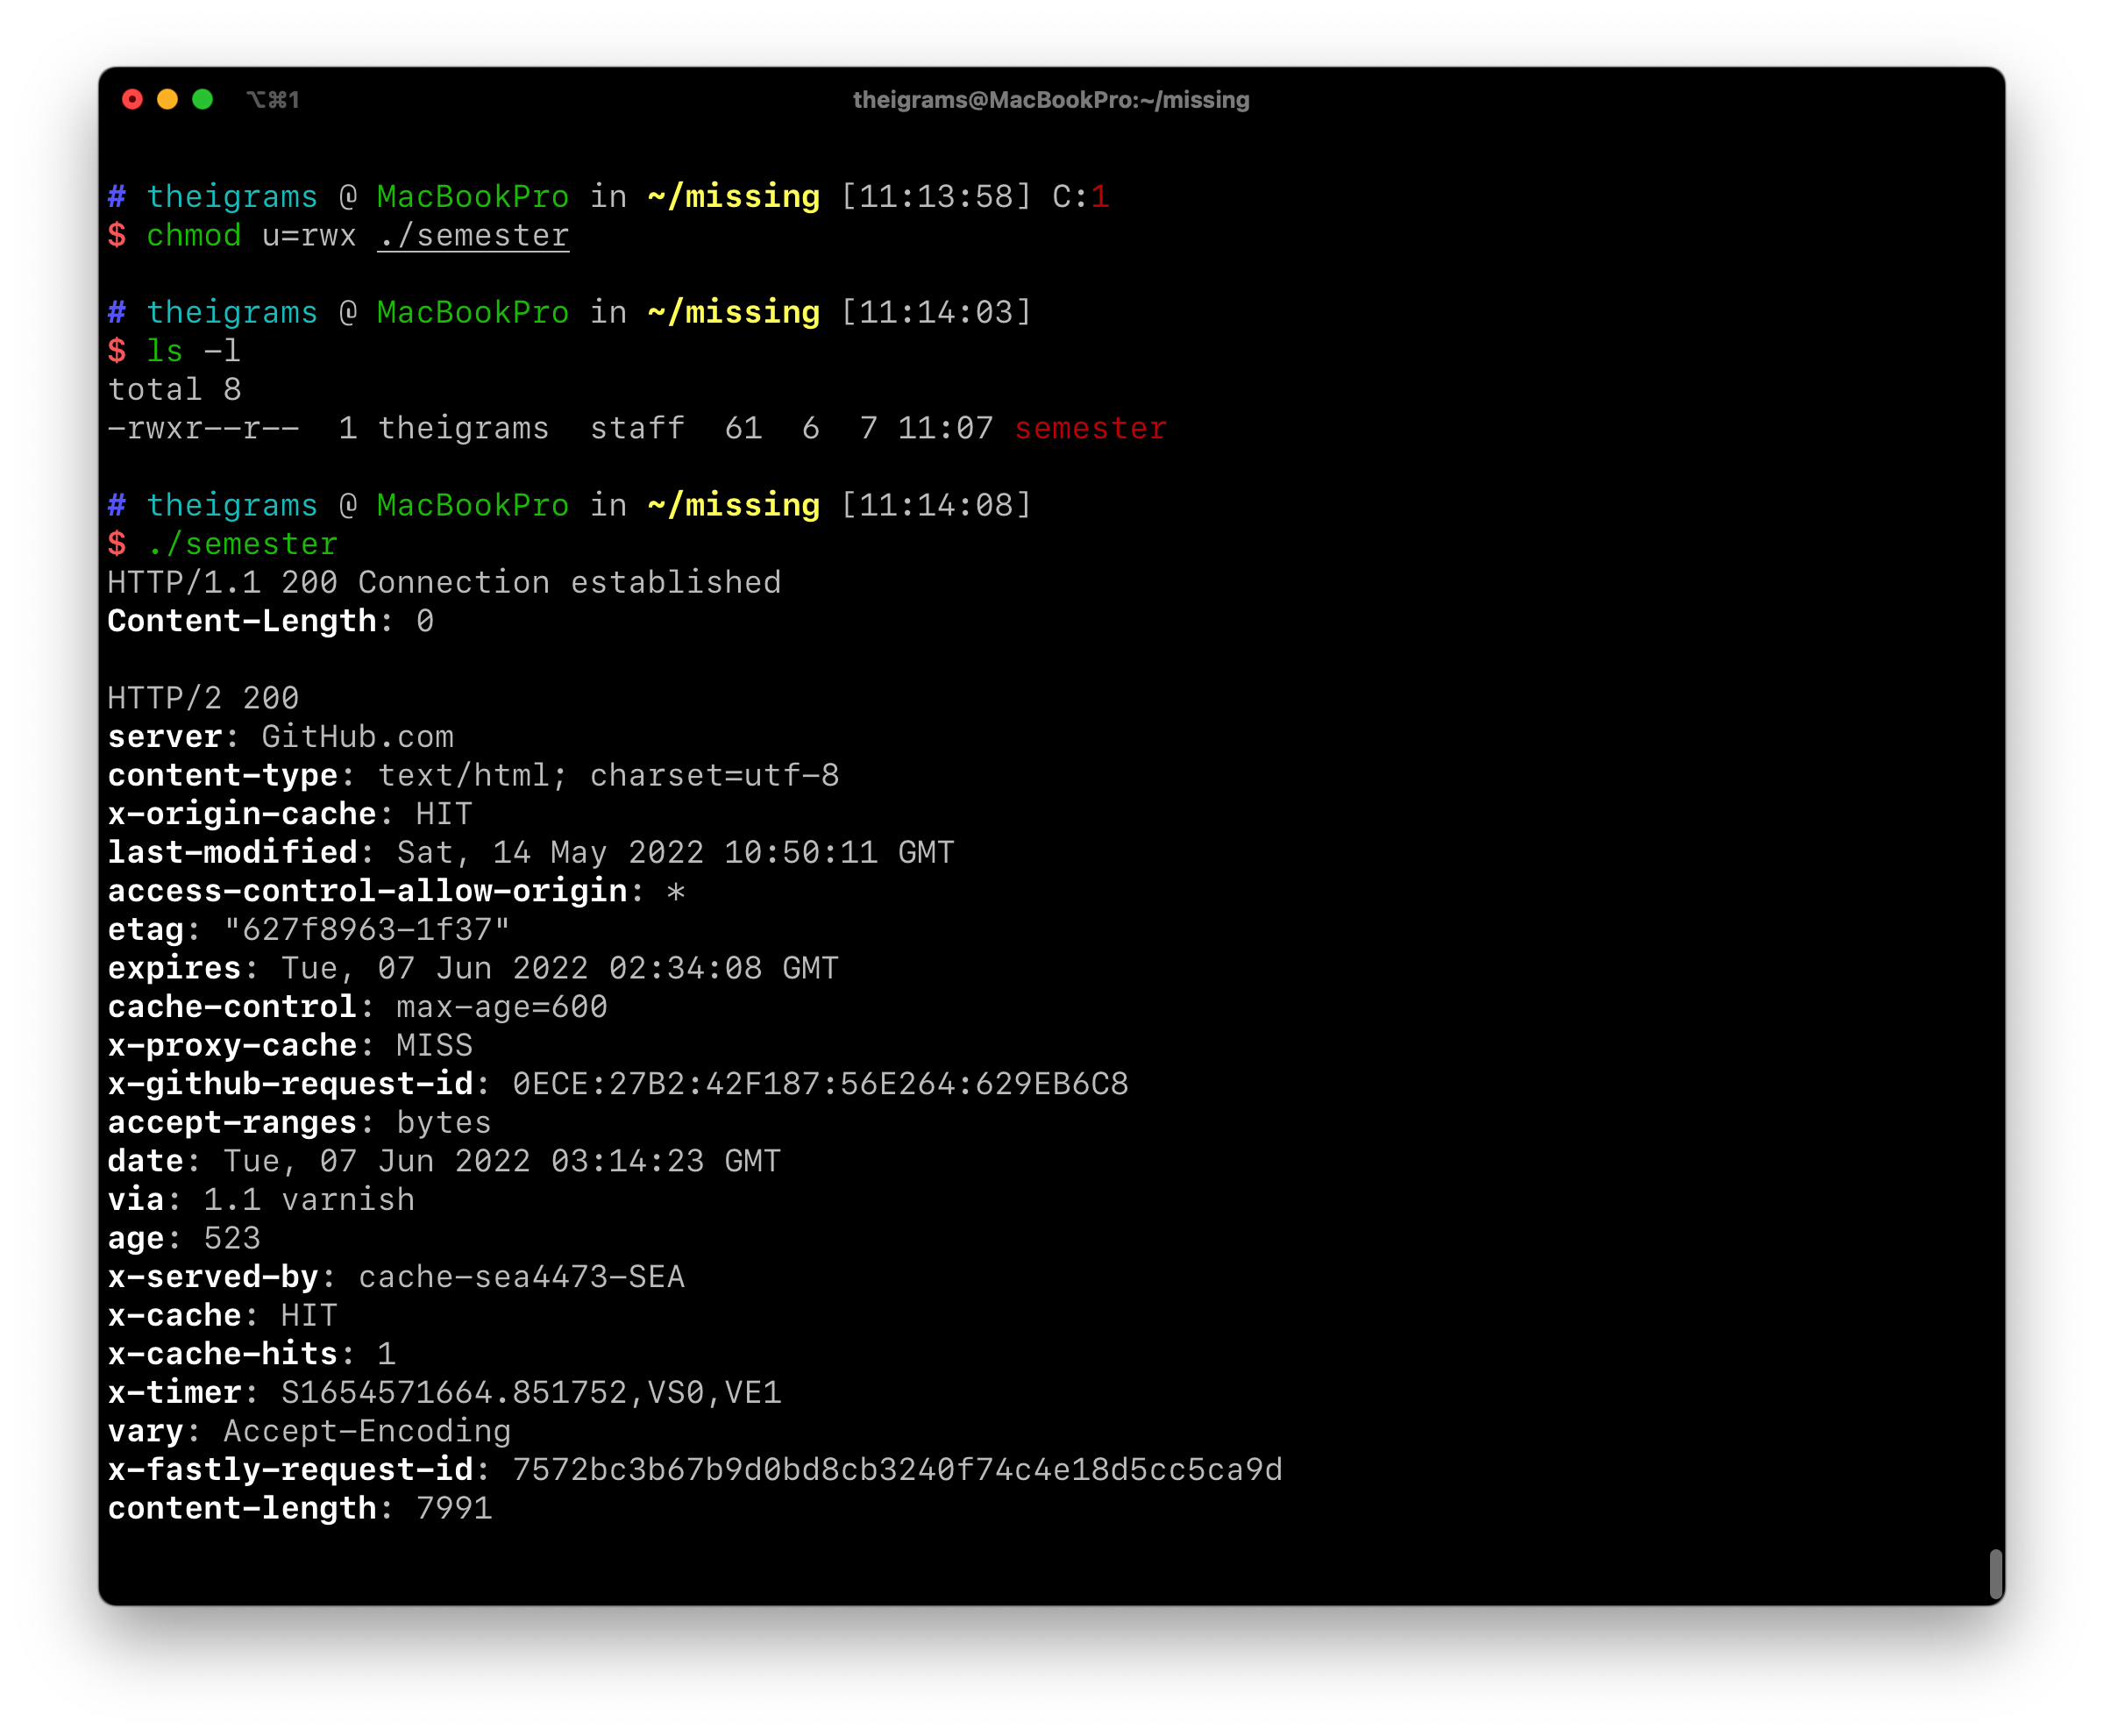
Task: Click the window title theigrams@MacBookPro:~/missing
Action: 1050,100
